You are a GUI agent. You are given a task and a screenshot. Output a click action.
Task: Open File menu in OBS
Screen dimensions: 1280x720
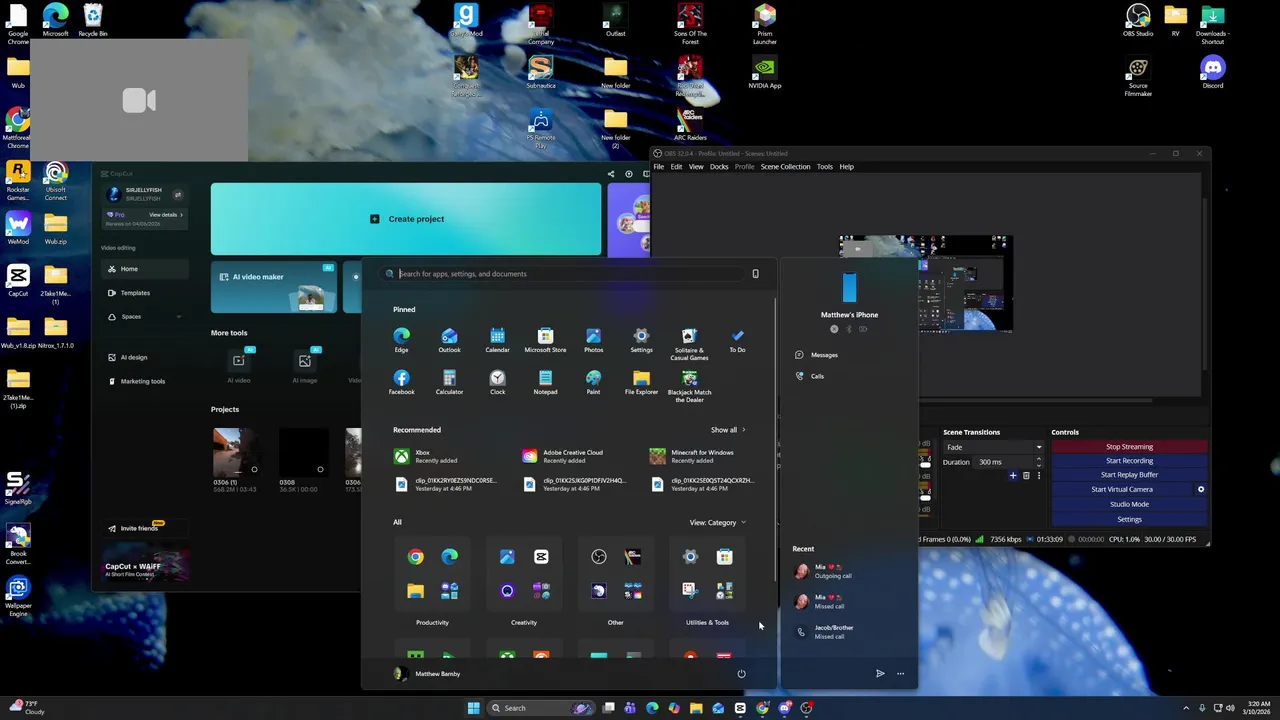pyautogui.click(x=659, y=167)
